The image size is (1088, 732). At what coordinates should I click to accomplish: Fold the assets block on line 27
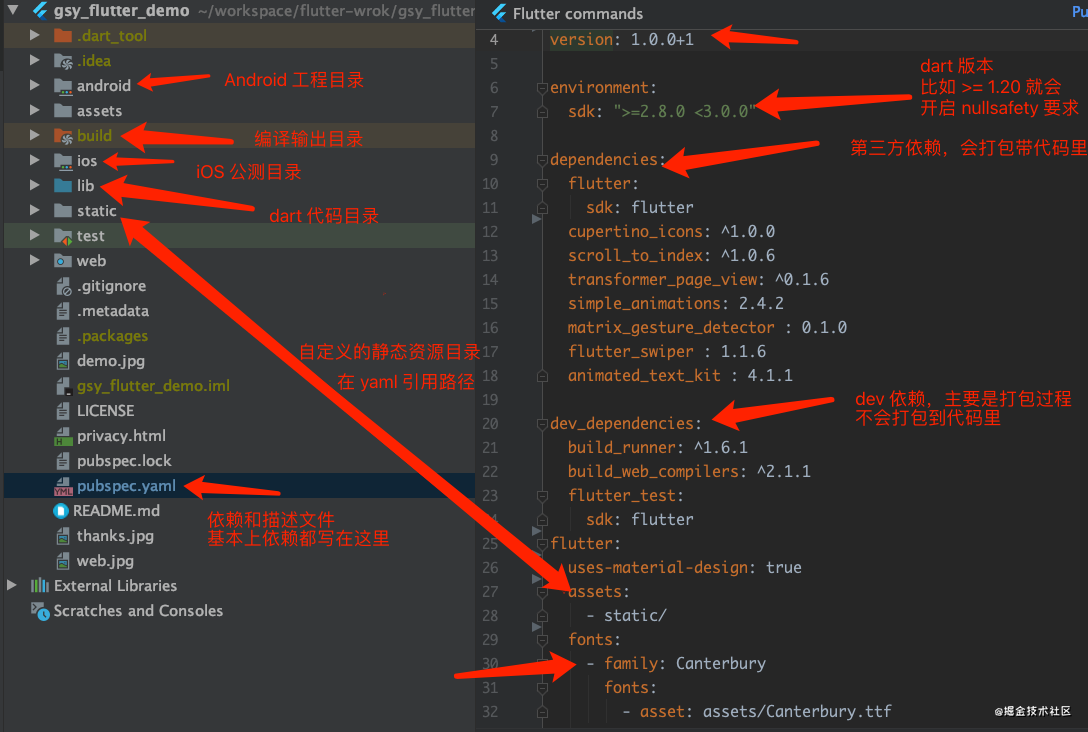coord(542,592)
